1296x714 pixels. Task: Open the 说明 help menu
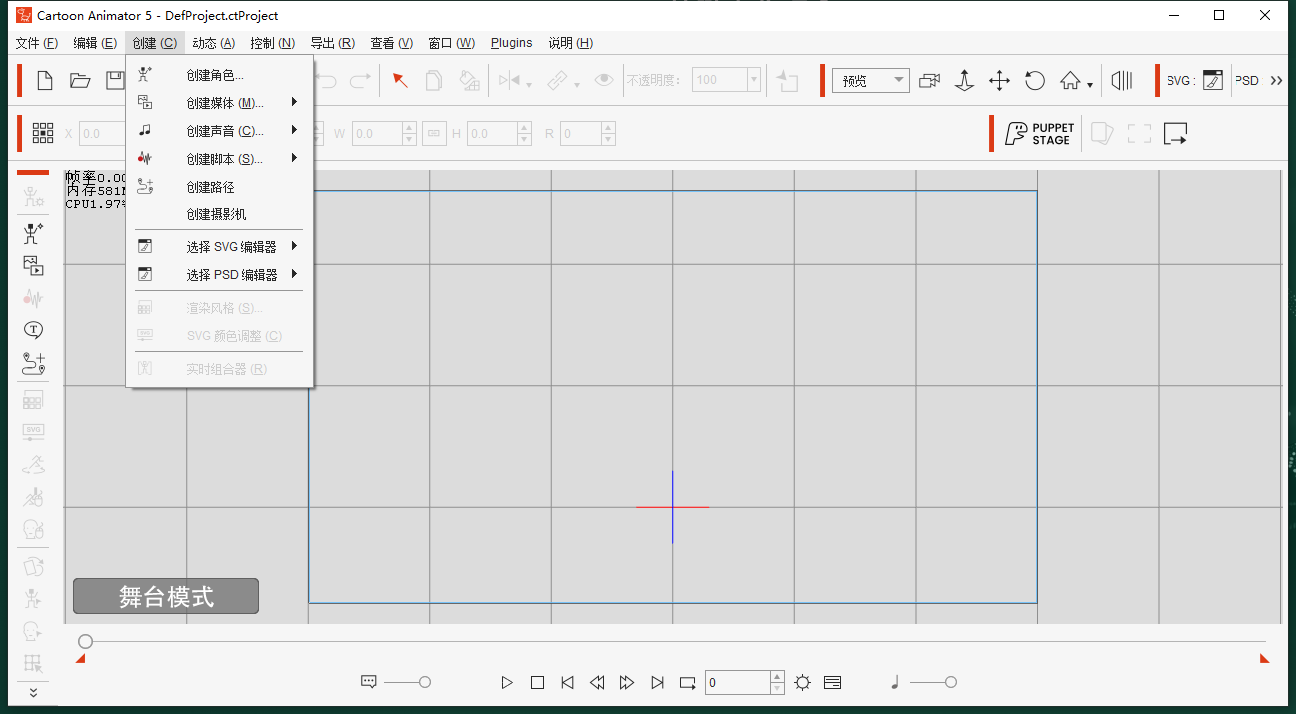(x=571, y=43)
